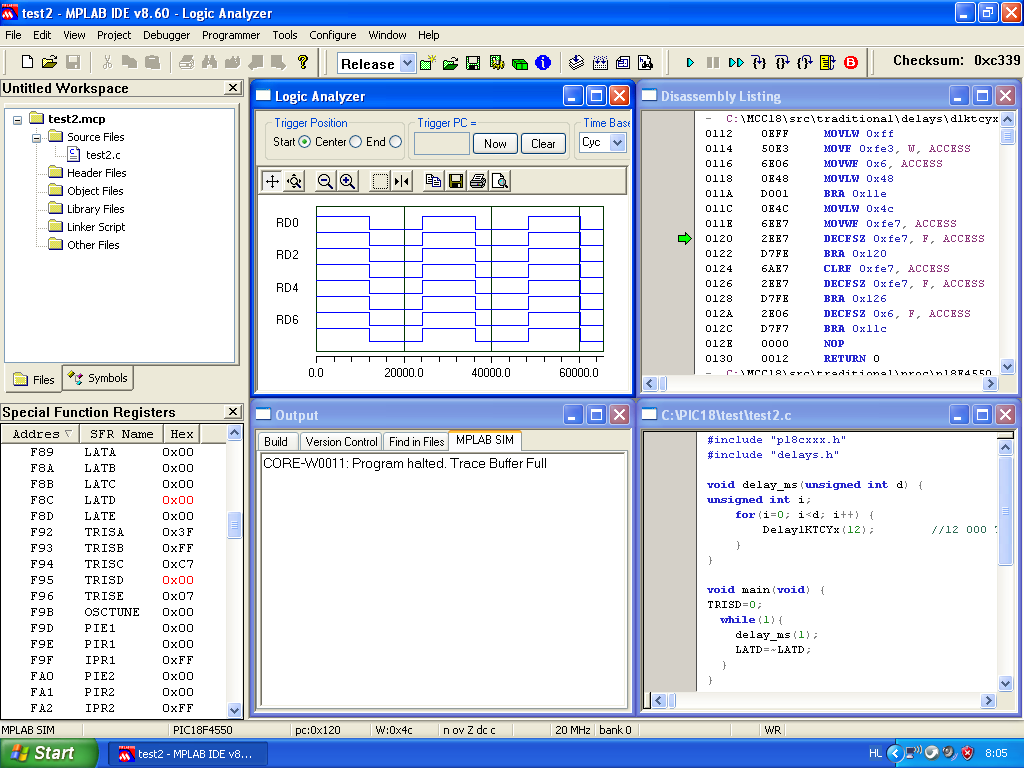Open the Debugger menu
This screenshot has width=1024, height=768.
click(166, 35)
